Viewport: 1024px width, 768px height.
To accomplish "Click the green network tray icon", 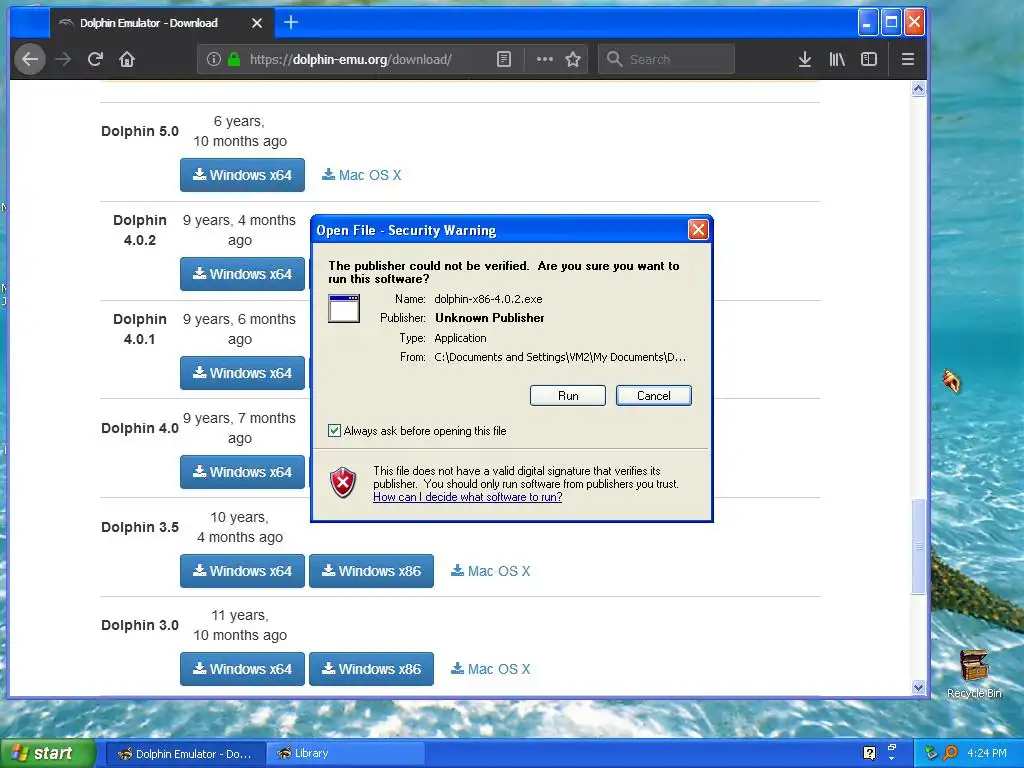I will click(x=931, y=753).
